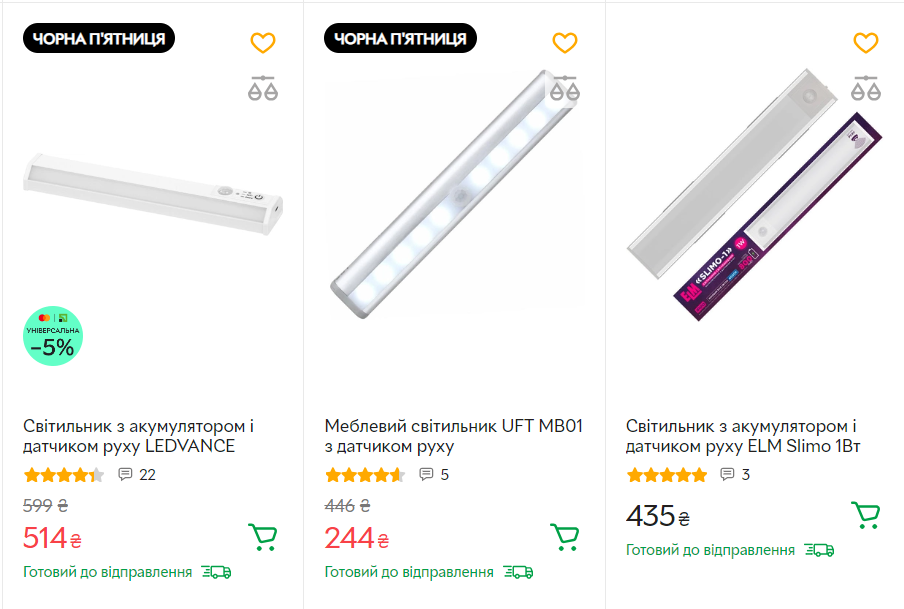Click the delivery truck icon under ELM Slimo price
The image size is (904, 609).
click(x=820, y=549)
